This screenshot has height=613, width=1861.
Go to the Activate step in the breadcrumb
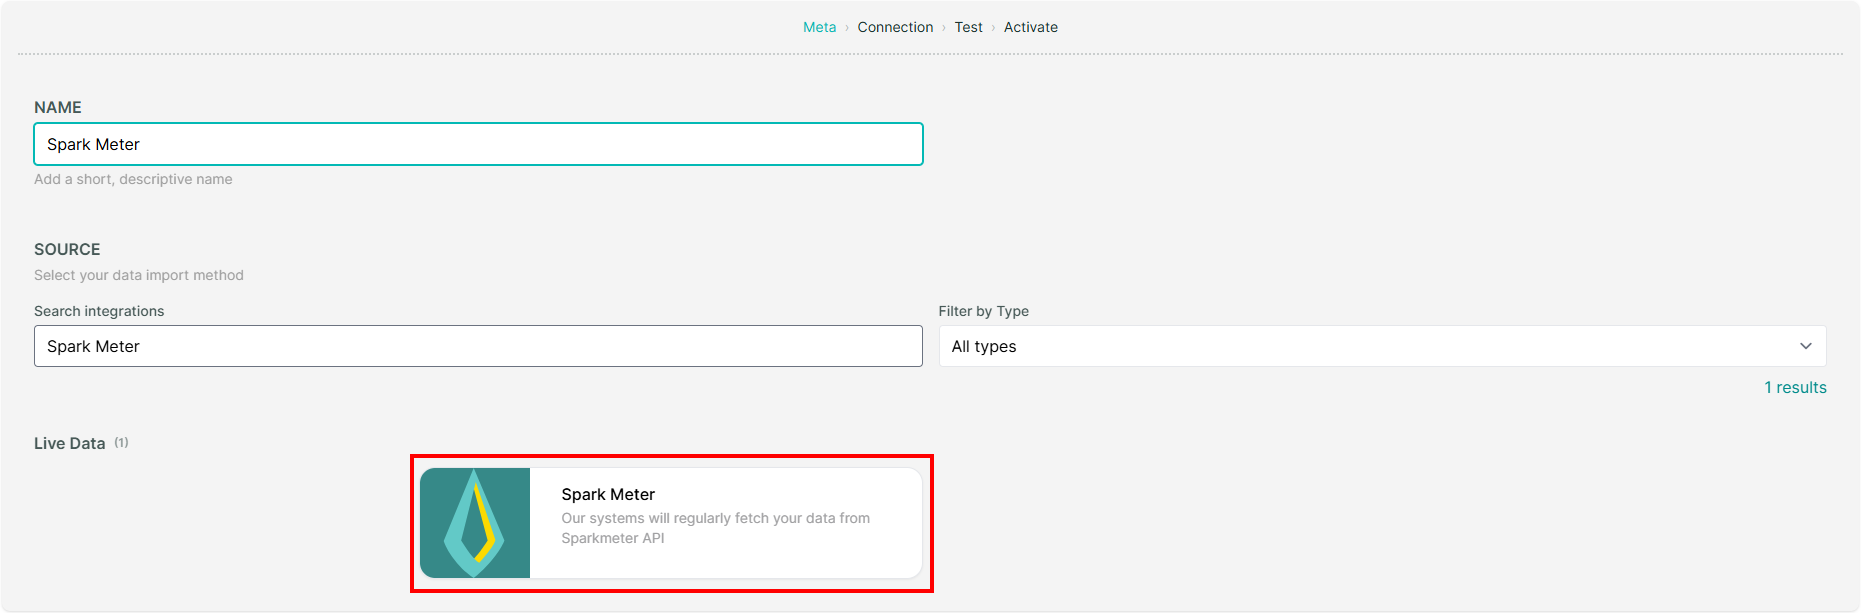[x=1030, y=27]
